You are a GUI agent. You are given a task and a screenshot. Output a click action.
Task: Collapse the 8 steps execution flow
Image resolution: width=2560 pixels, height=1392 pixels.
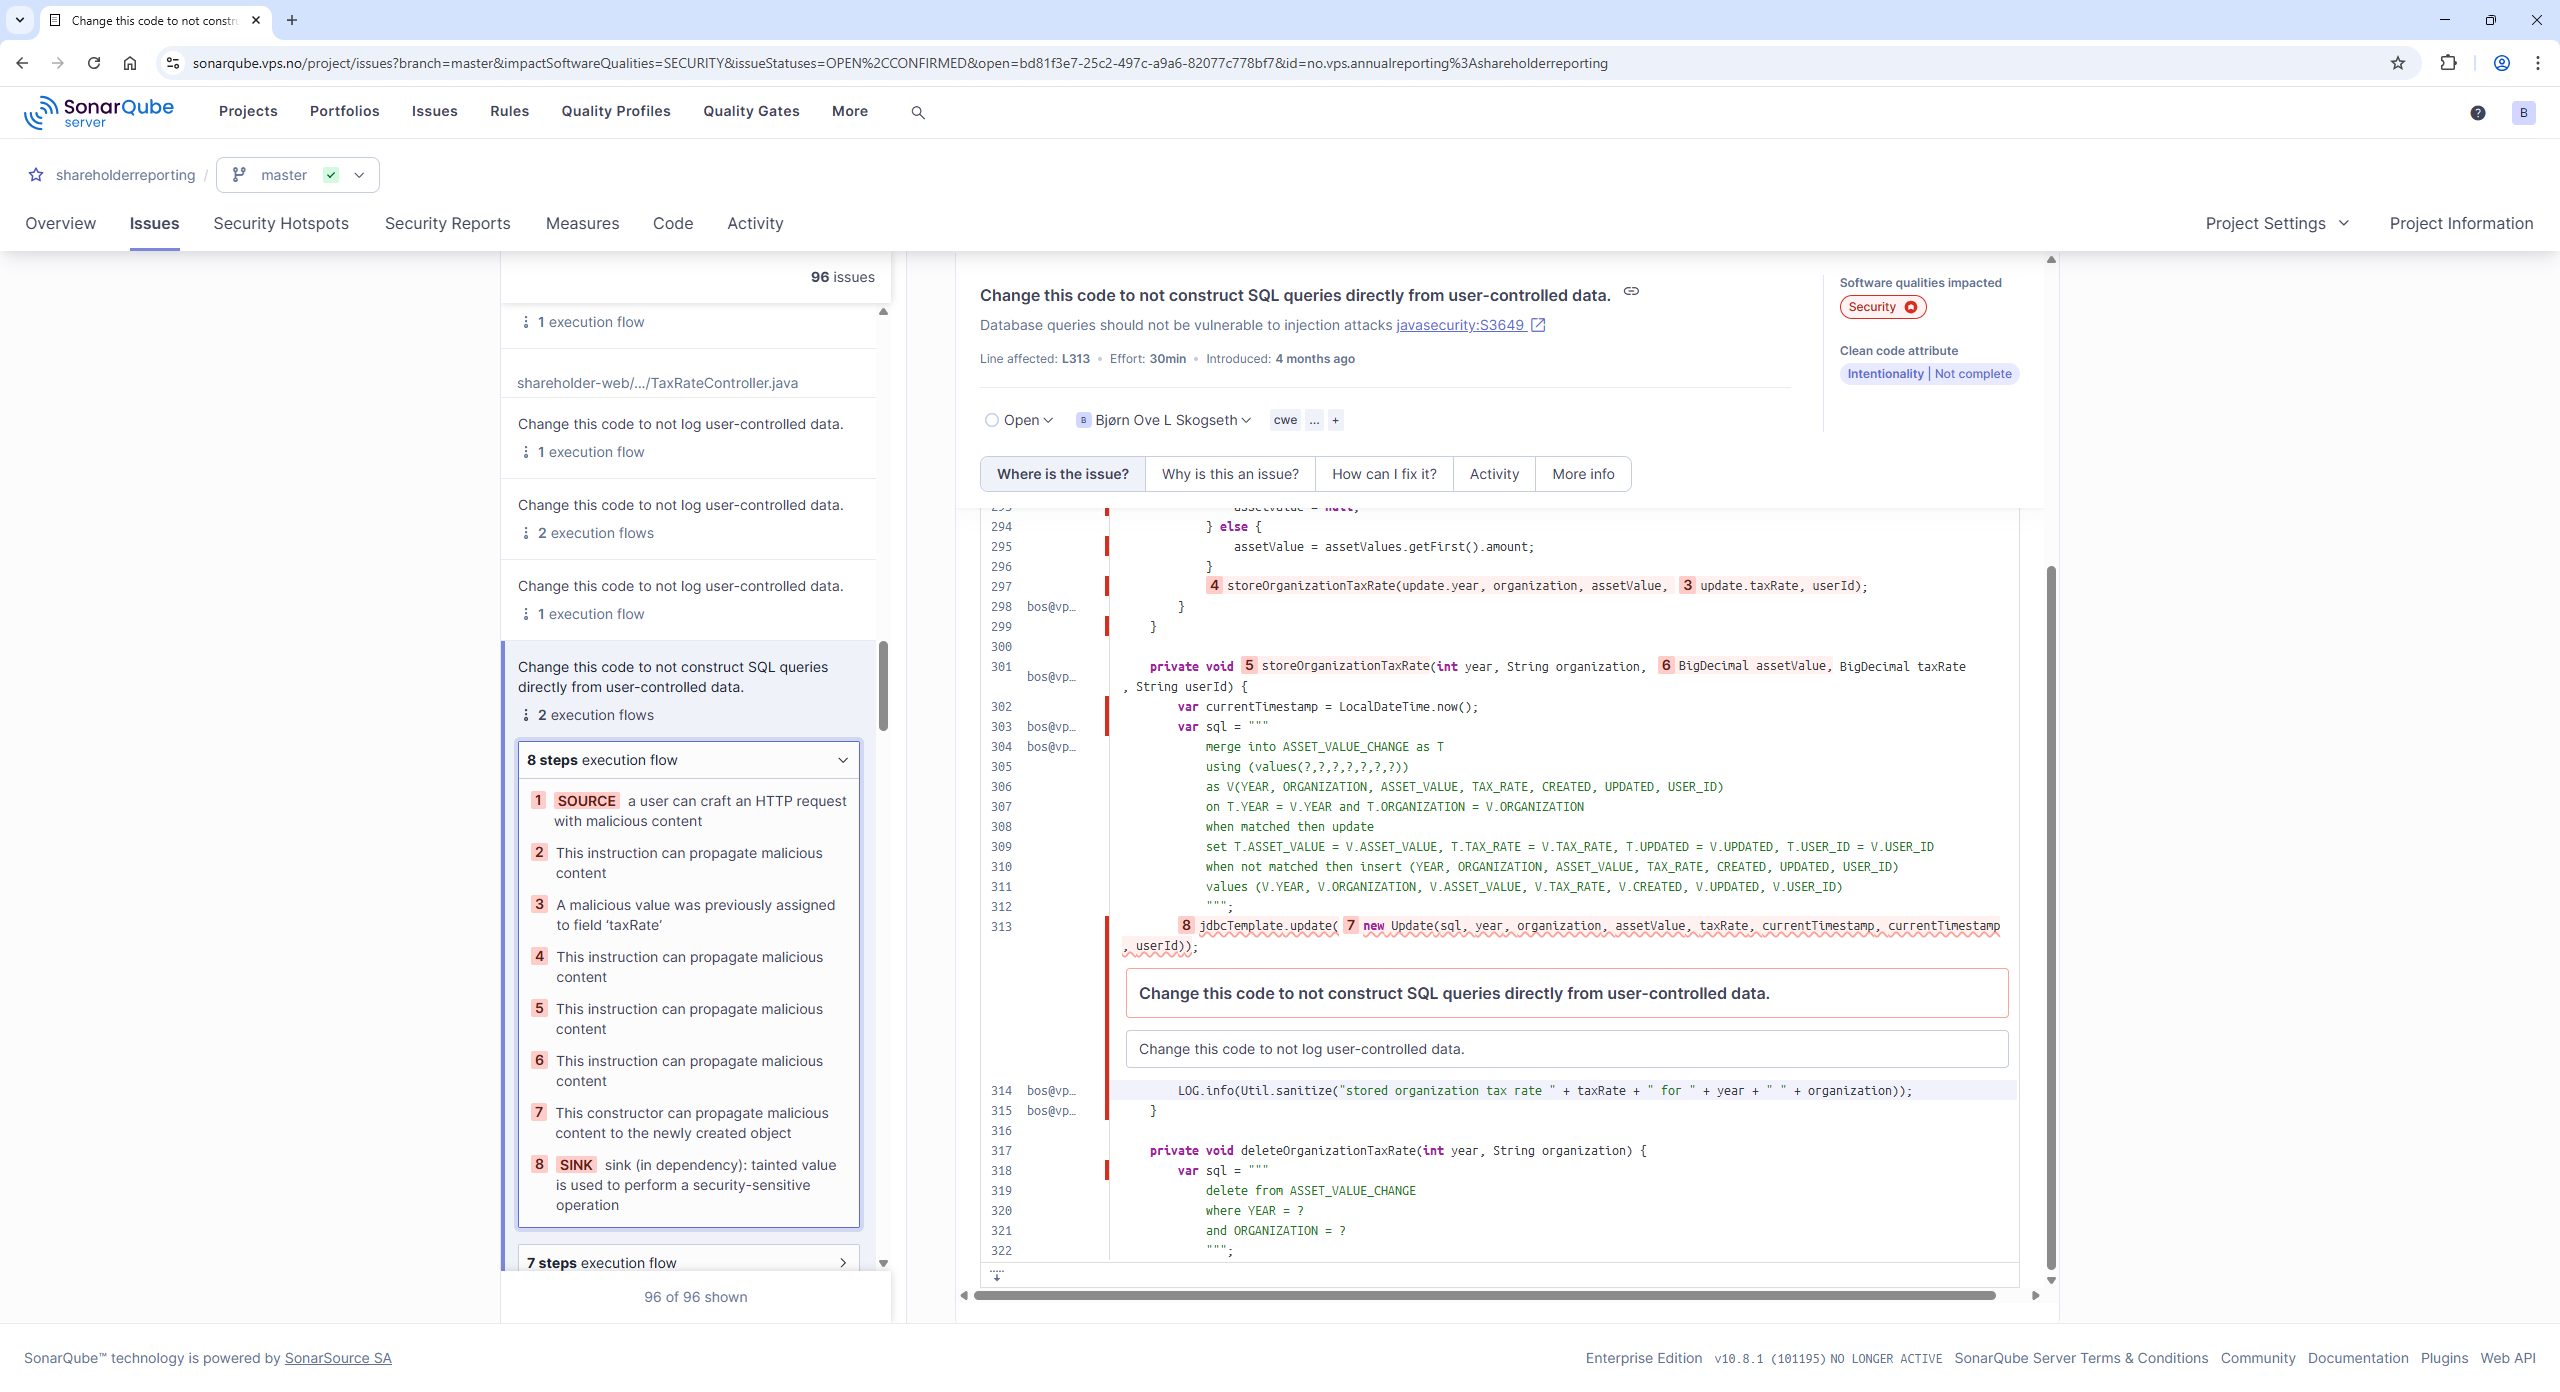(x=842, y=760)
